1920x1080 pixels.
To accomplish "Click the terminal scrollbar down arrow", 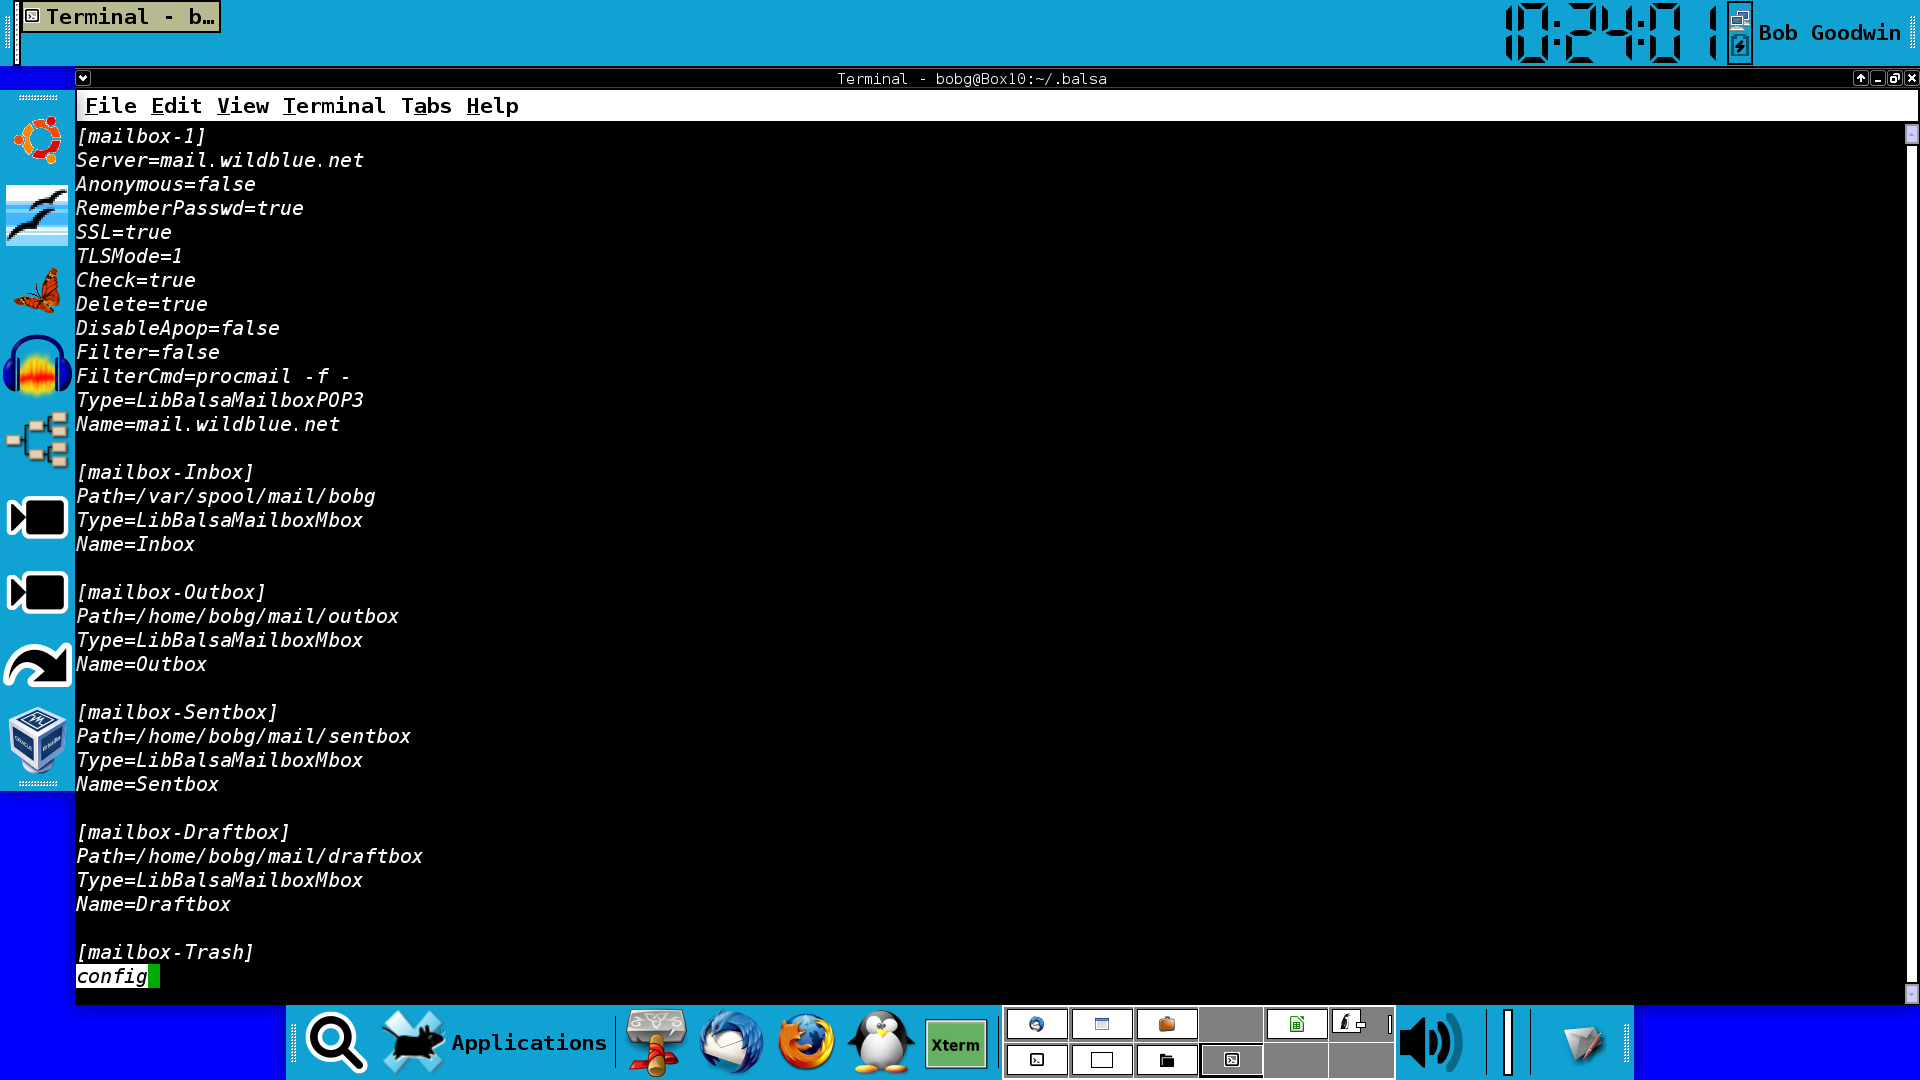I will click(x=1911, y=993).
